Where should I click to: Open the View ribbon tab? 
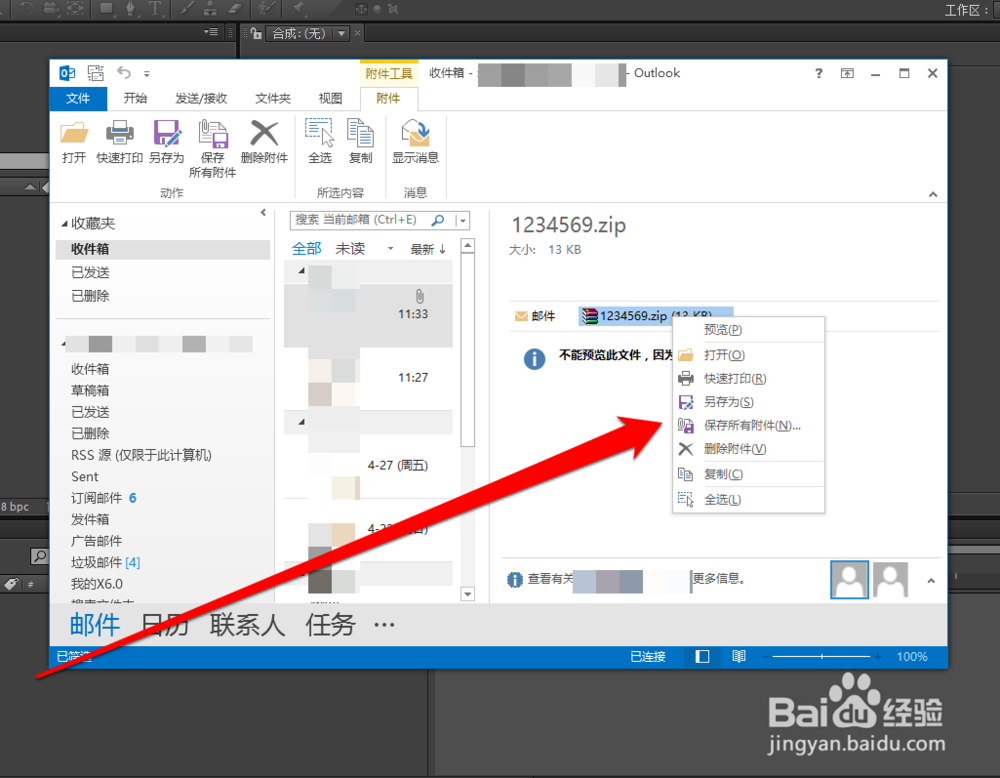pos(330,98)
